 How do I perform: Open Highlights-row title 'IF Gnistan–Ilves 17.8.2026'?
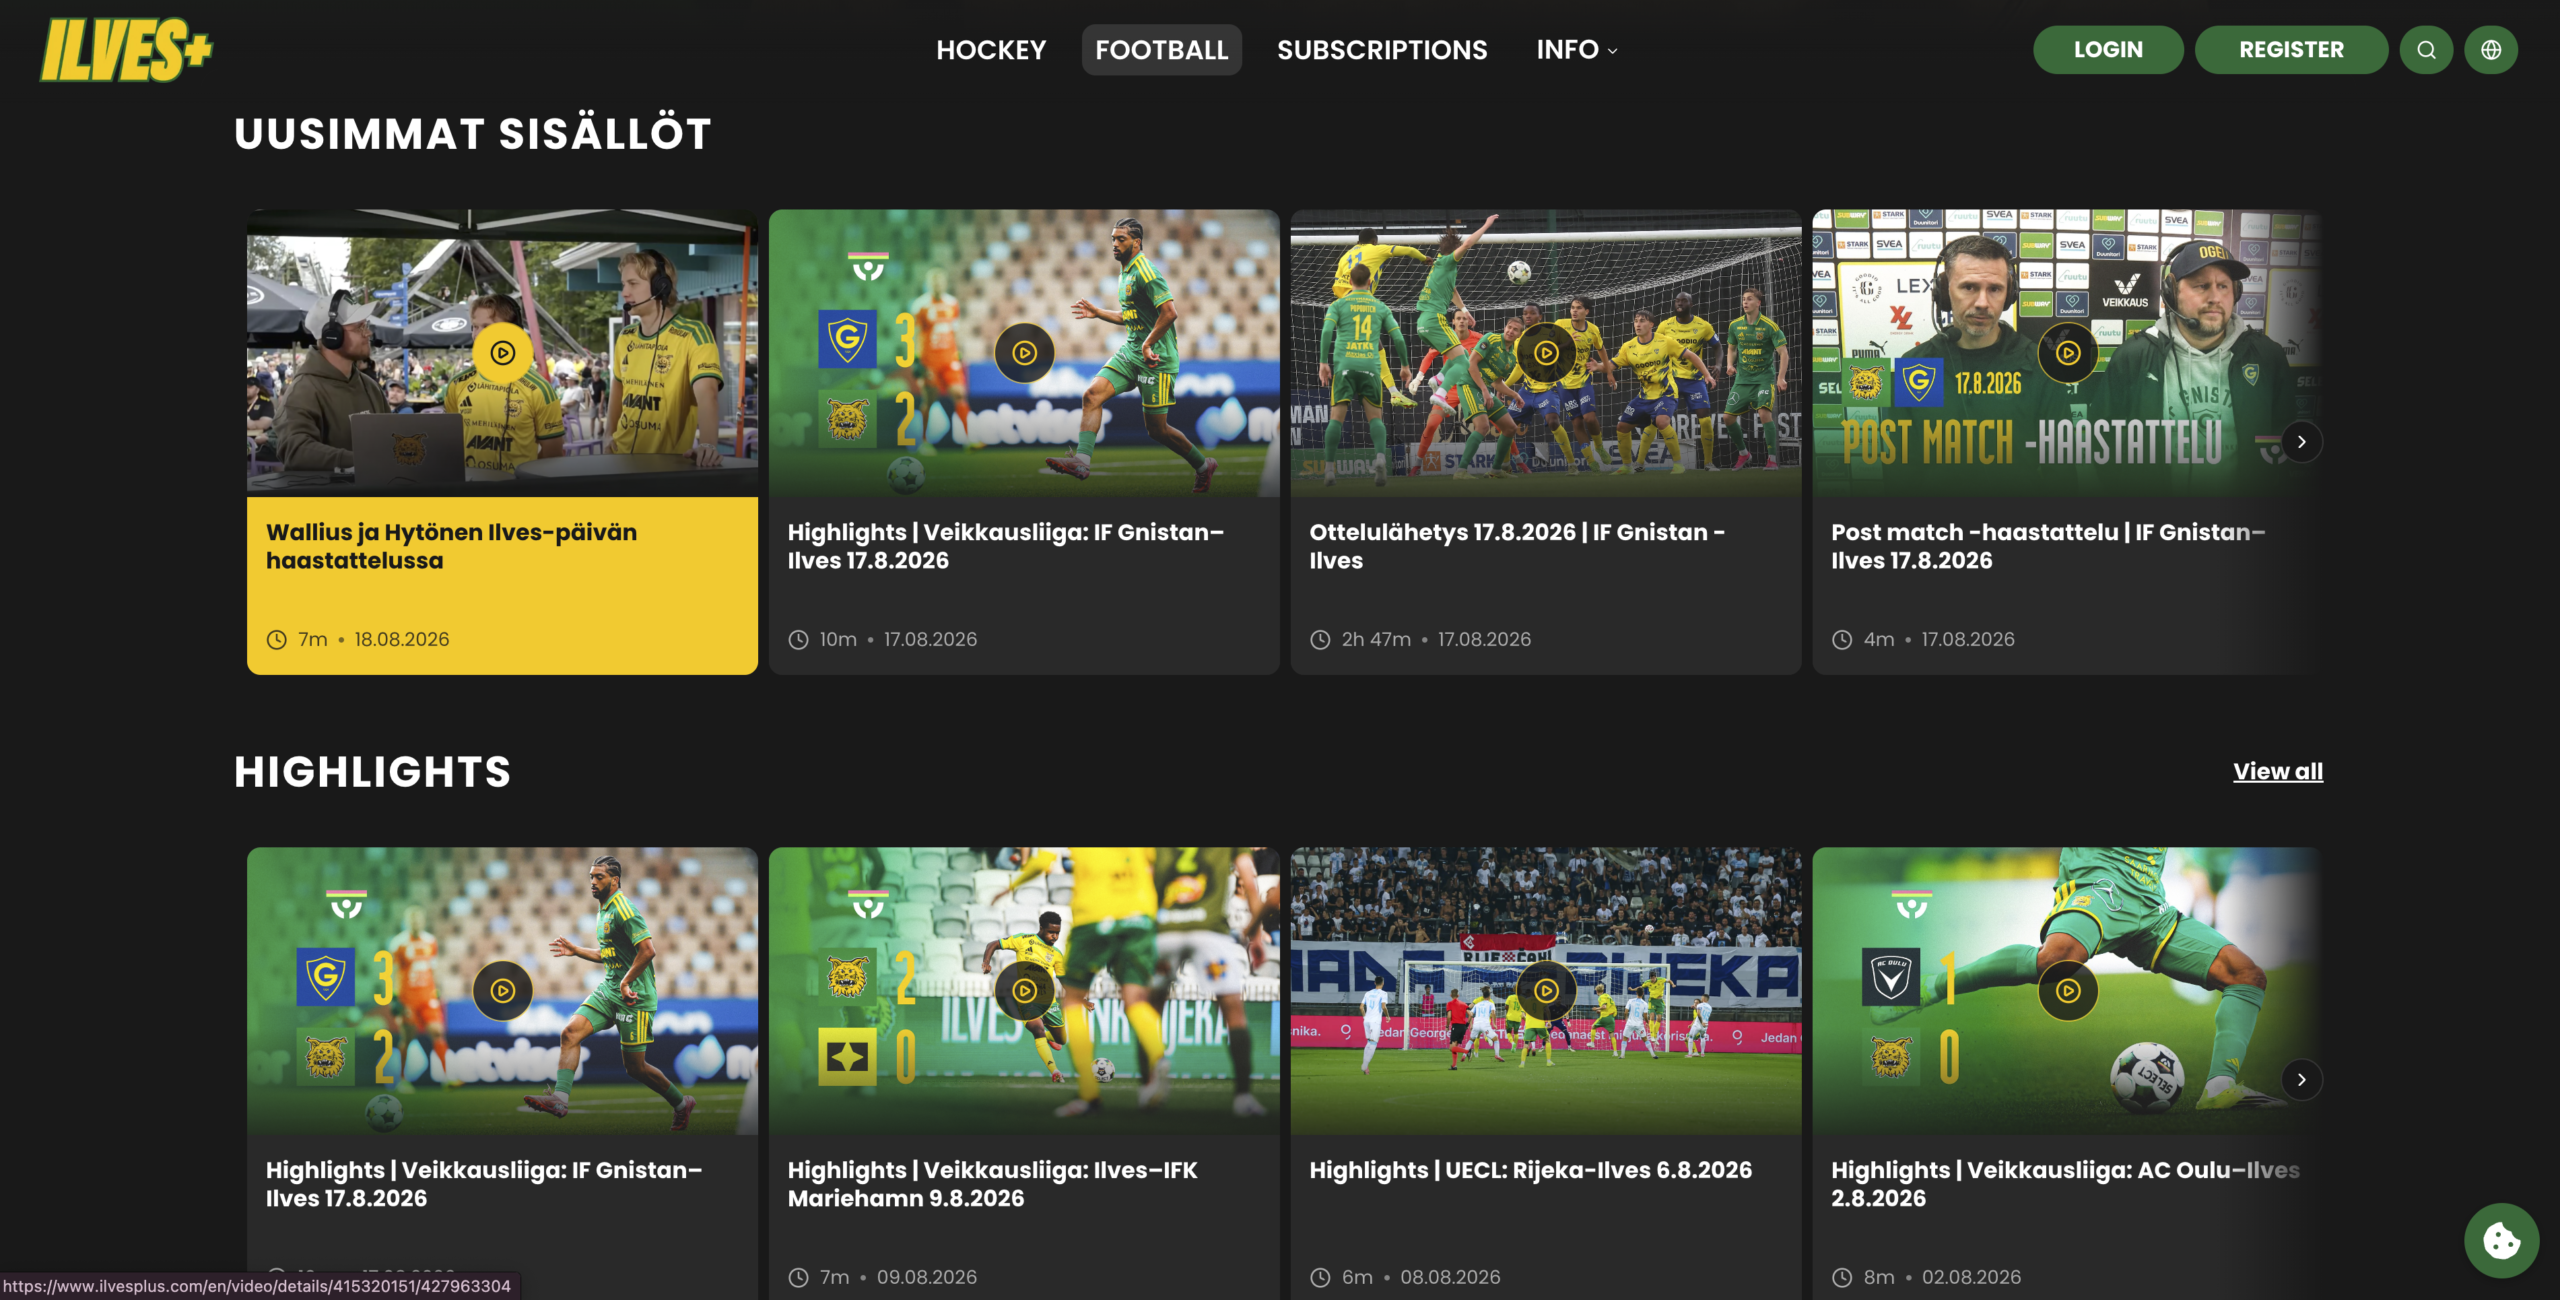tap(484, 1184)
